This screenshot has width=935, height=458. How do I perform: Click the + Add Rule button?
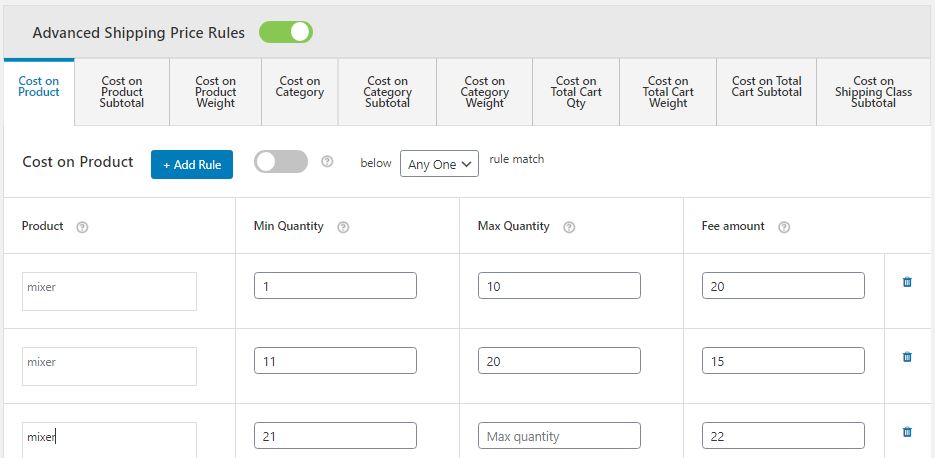192,165
